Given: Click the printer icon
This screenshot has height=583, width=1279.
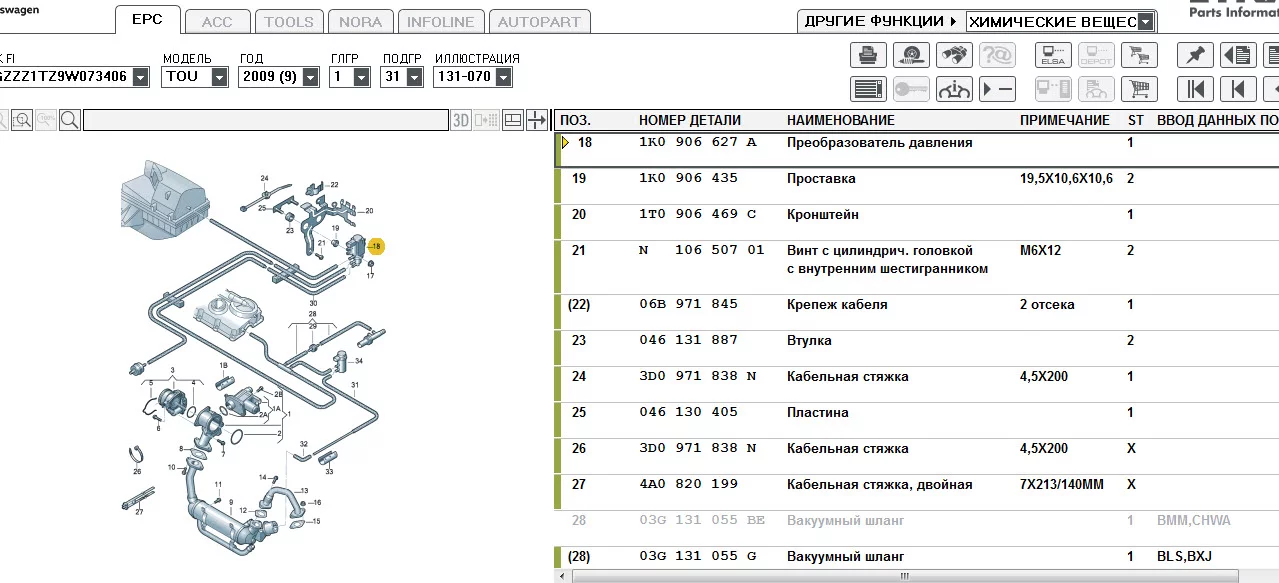Looking at the screenshot, I should coord(868,55).
